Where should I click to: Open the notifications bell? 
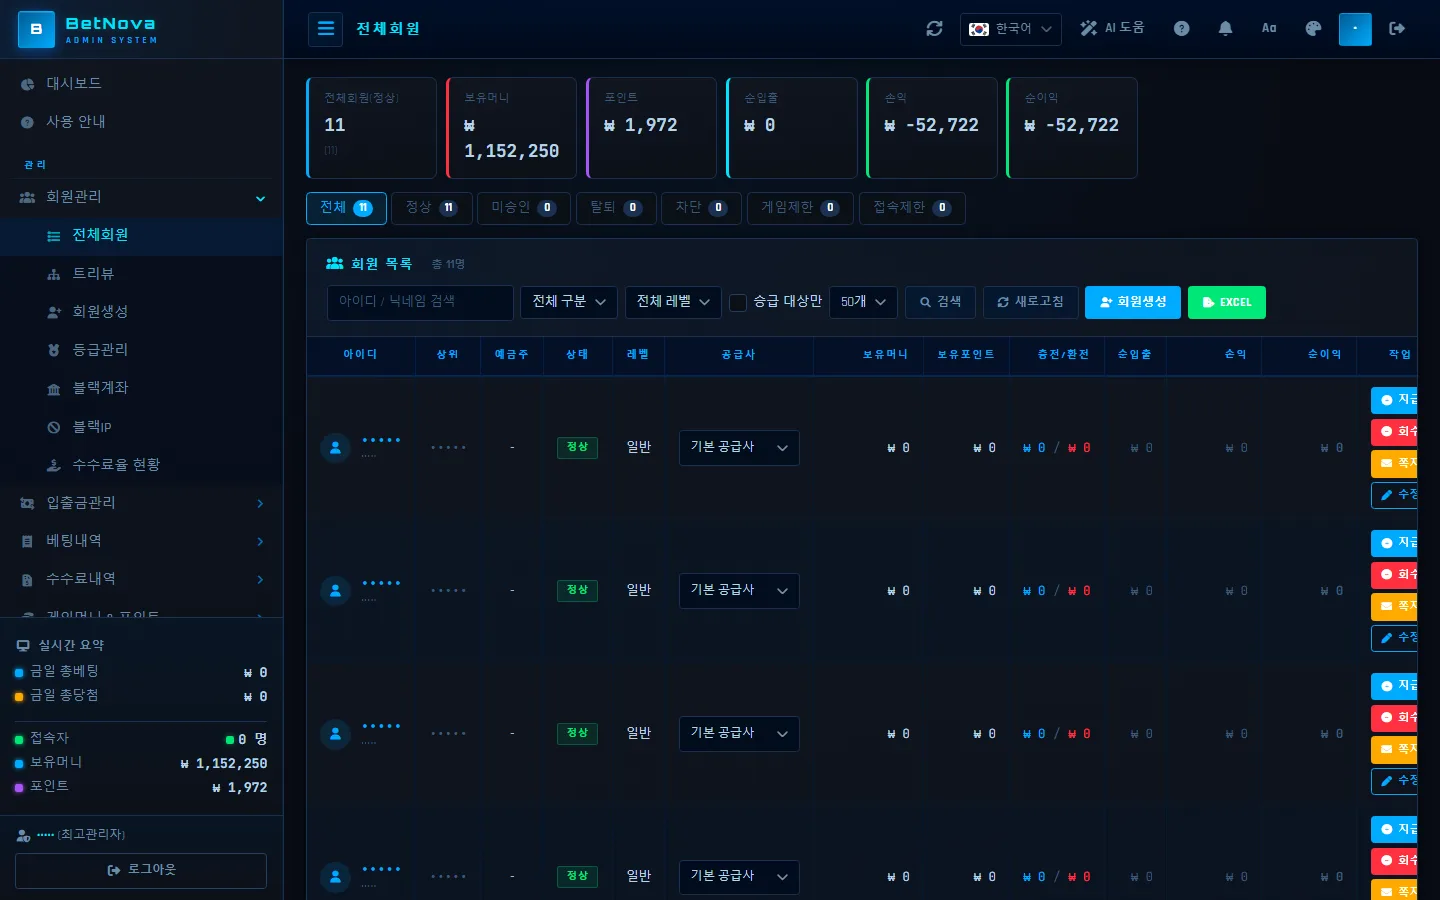(x=1225, y=29)
